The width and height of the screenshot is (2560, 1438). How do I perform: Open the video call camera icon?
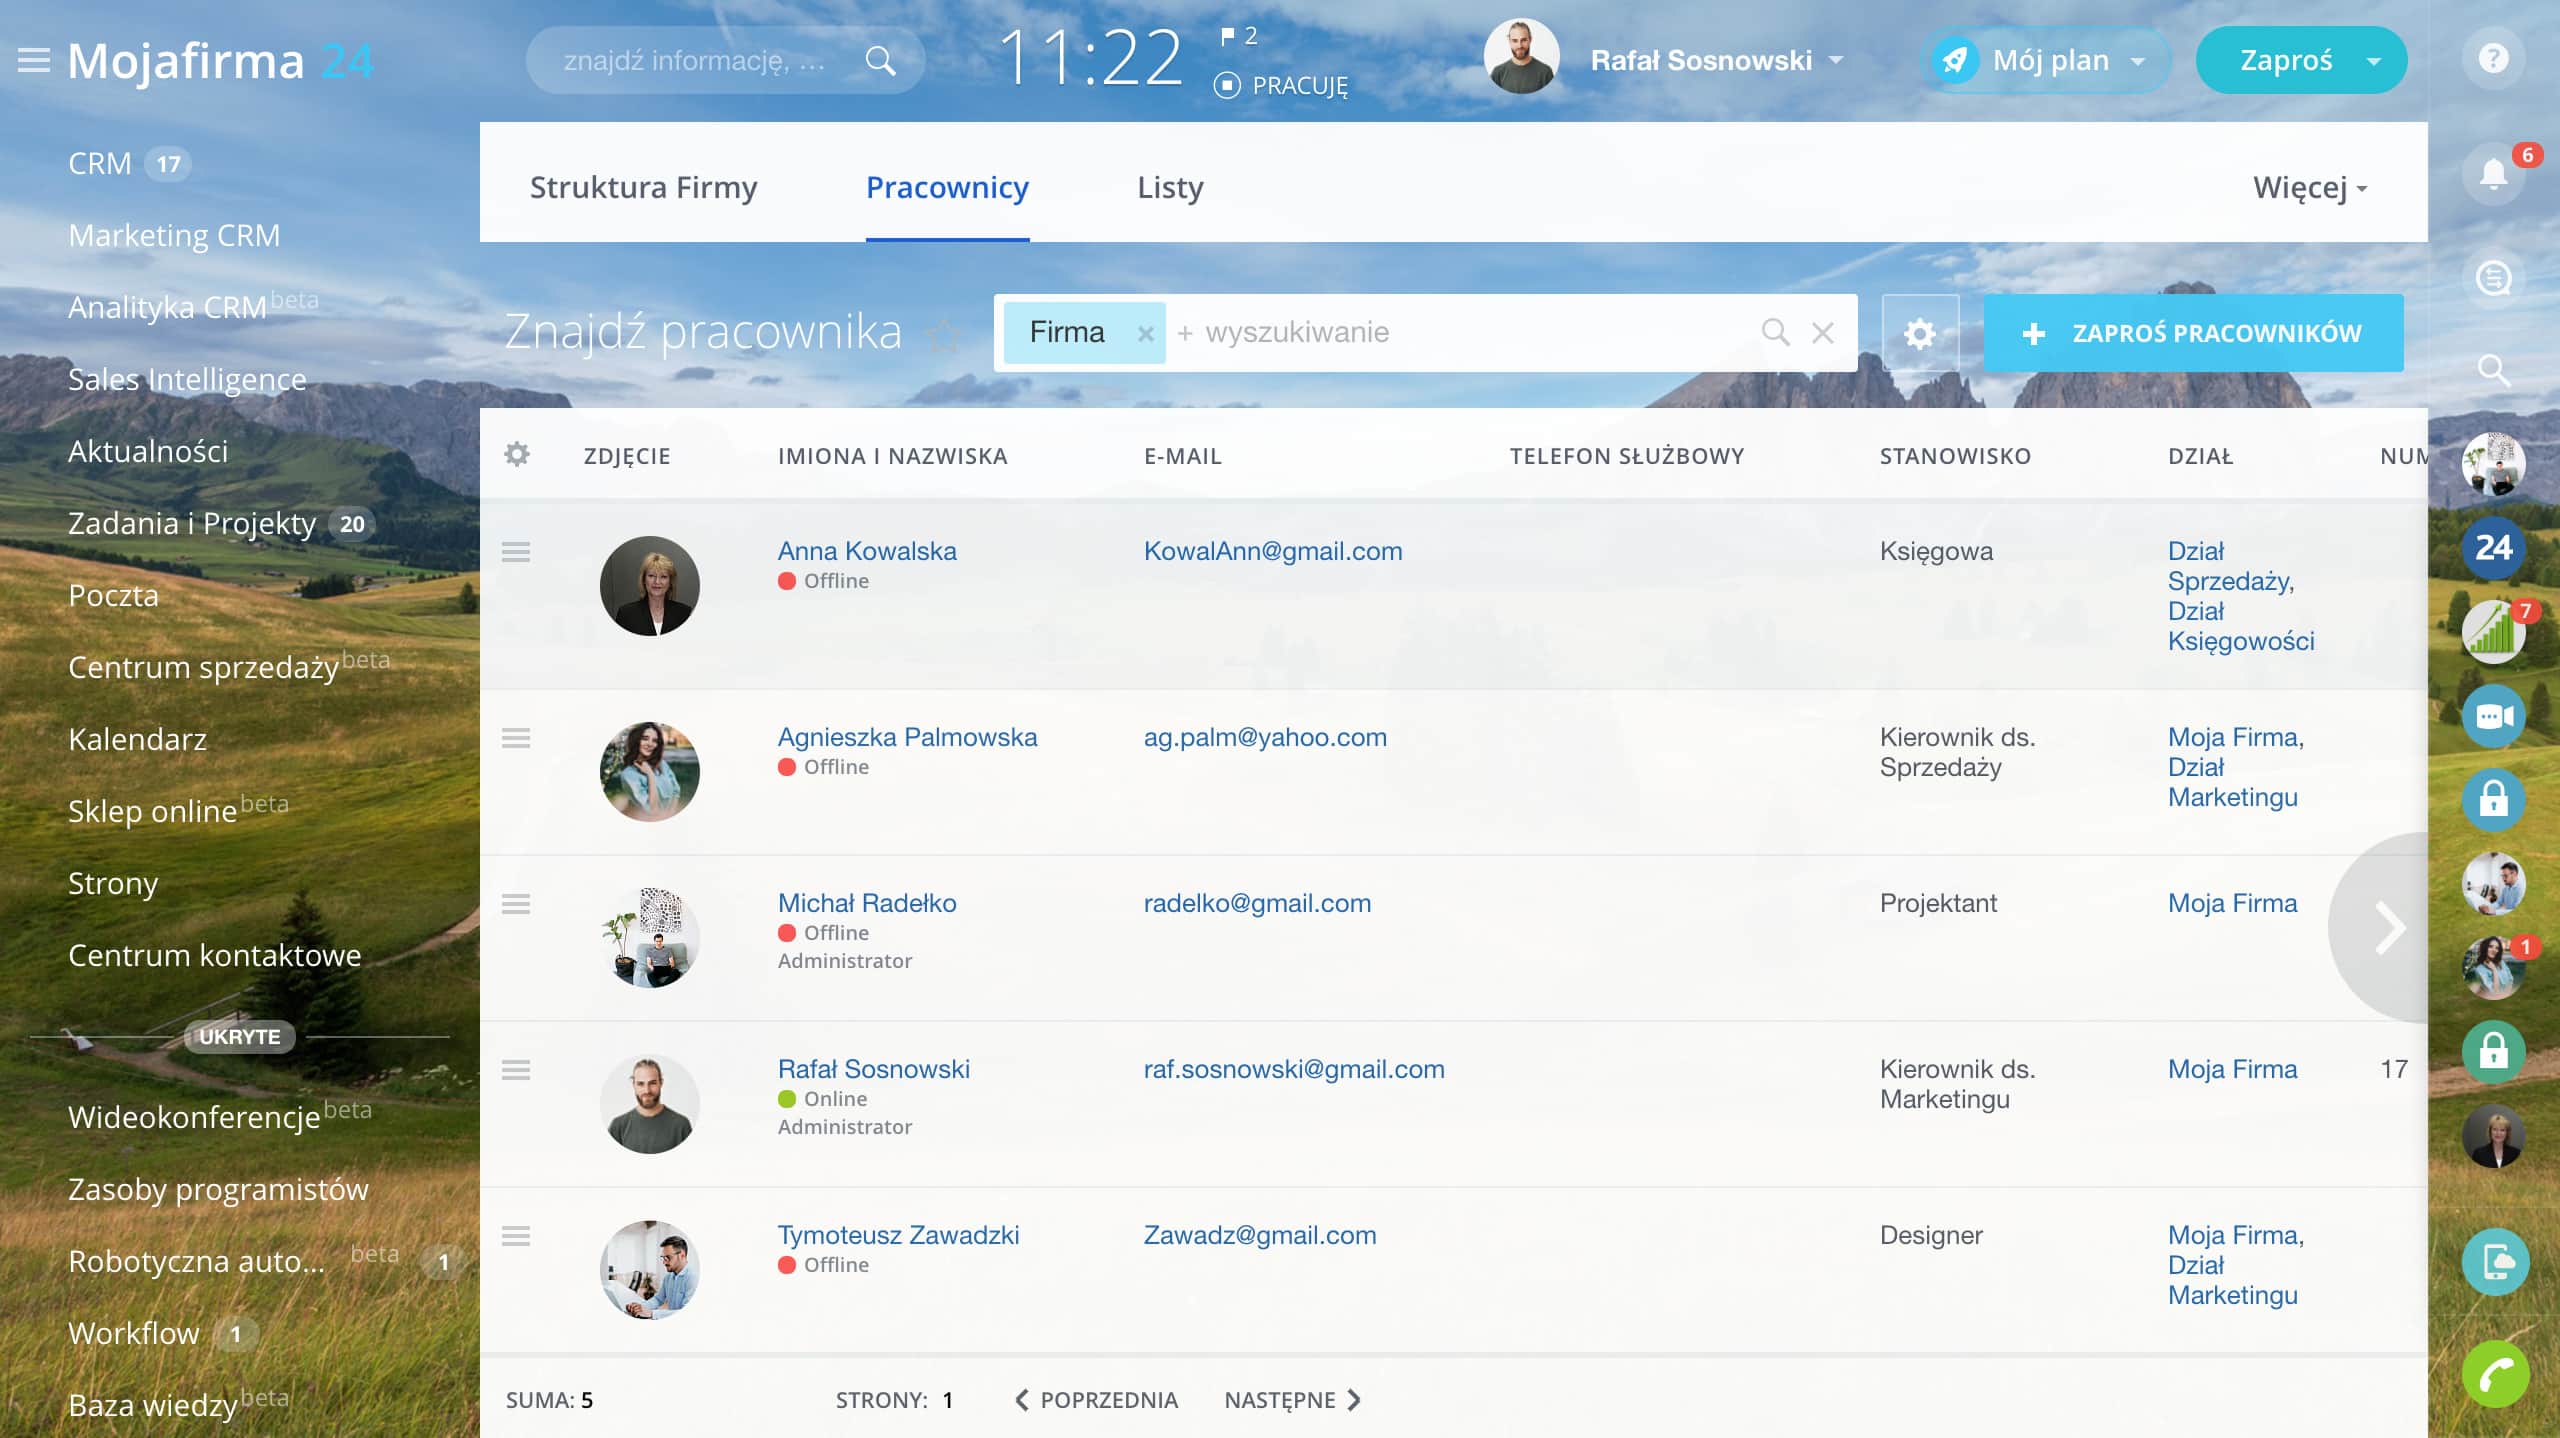2493,716
